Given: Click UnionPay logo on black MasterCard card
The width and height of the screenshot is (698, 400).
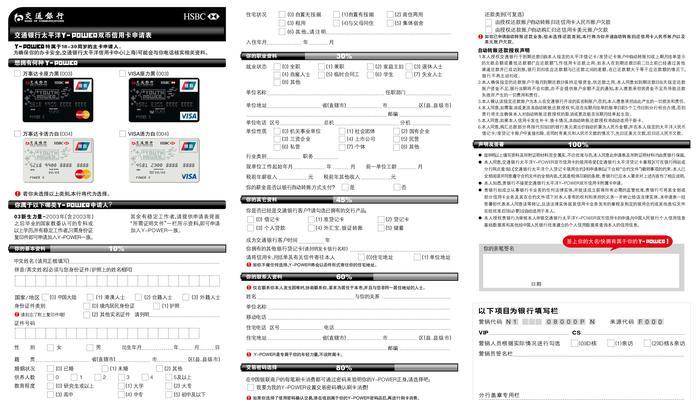Looking at the screenshot, I should tap(83, 86).
